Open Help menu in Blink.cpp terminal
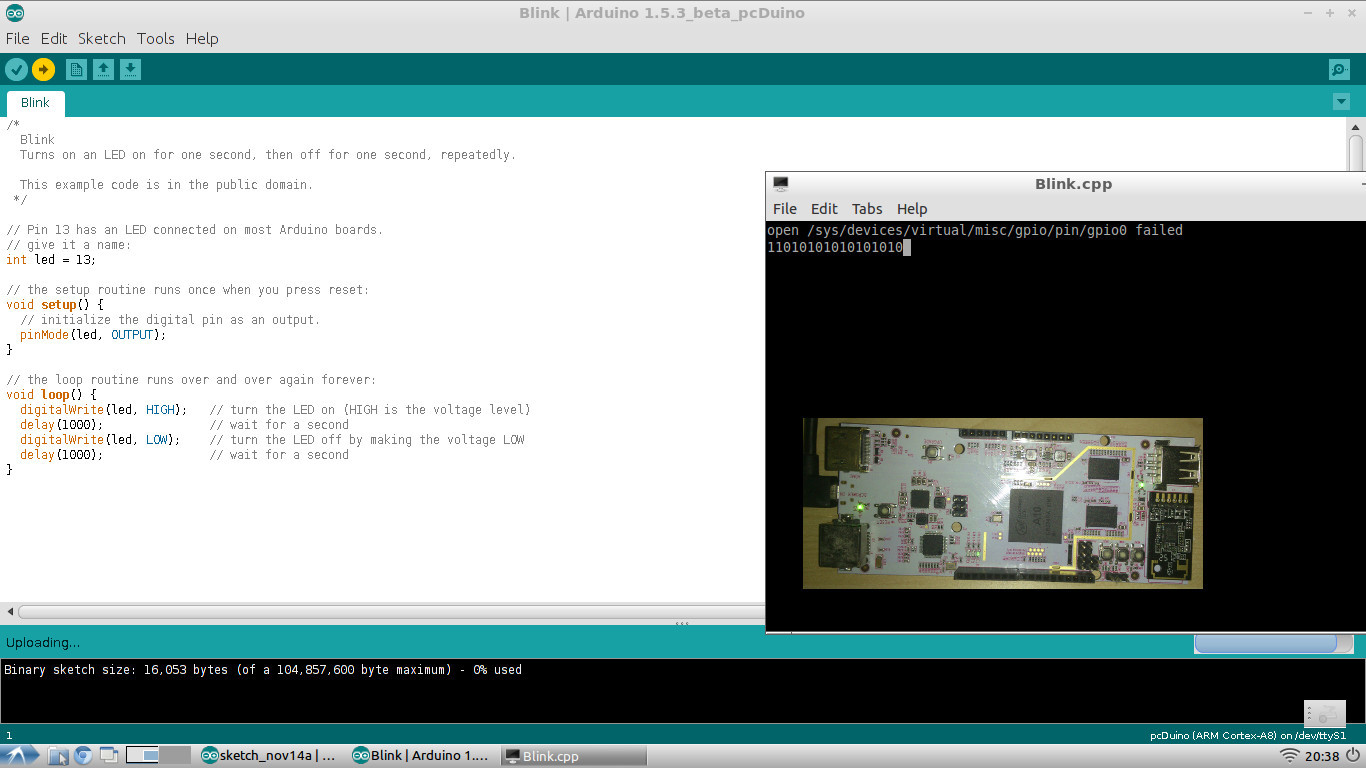The image size is (1366, 768). (912, 209)
